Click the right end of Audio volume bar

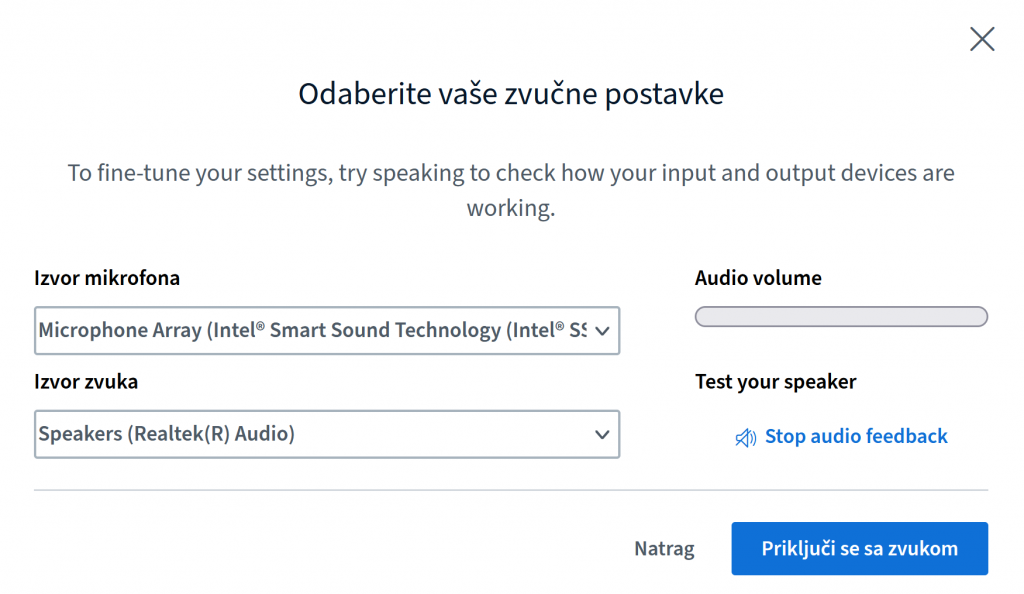pos(980,317)
